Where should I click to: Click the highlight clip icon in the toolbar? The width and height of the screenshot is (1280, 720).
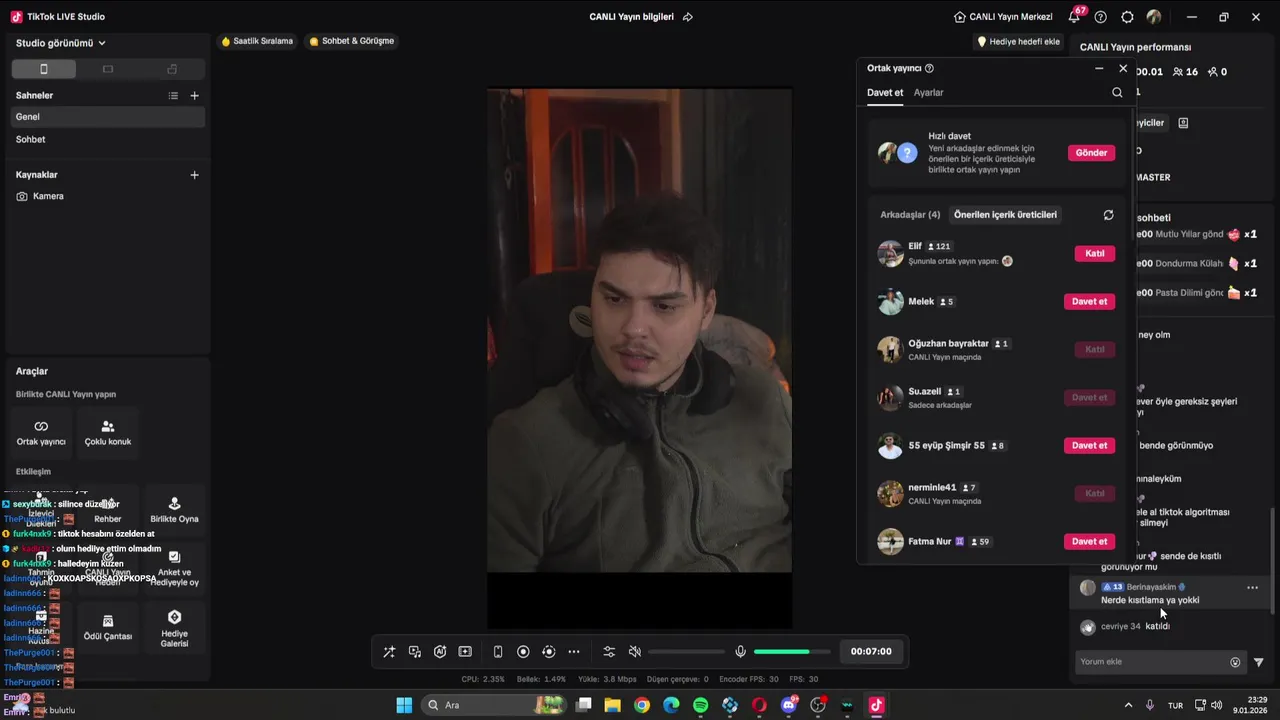(465, 652)
